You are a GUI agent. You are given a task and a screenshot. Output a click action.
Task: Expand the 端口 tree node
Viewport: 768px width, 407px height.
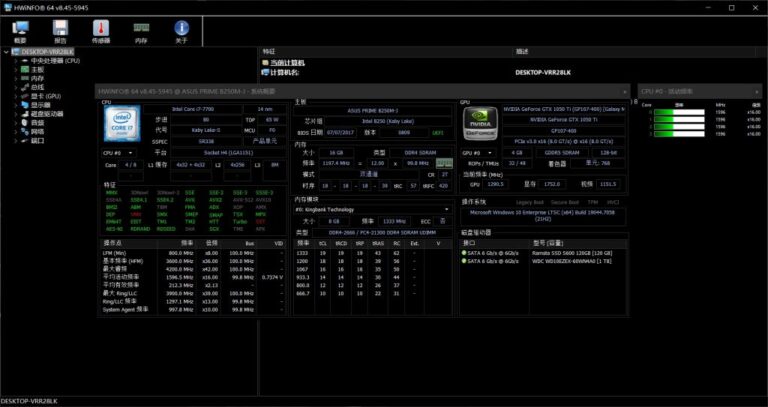16,140
